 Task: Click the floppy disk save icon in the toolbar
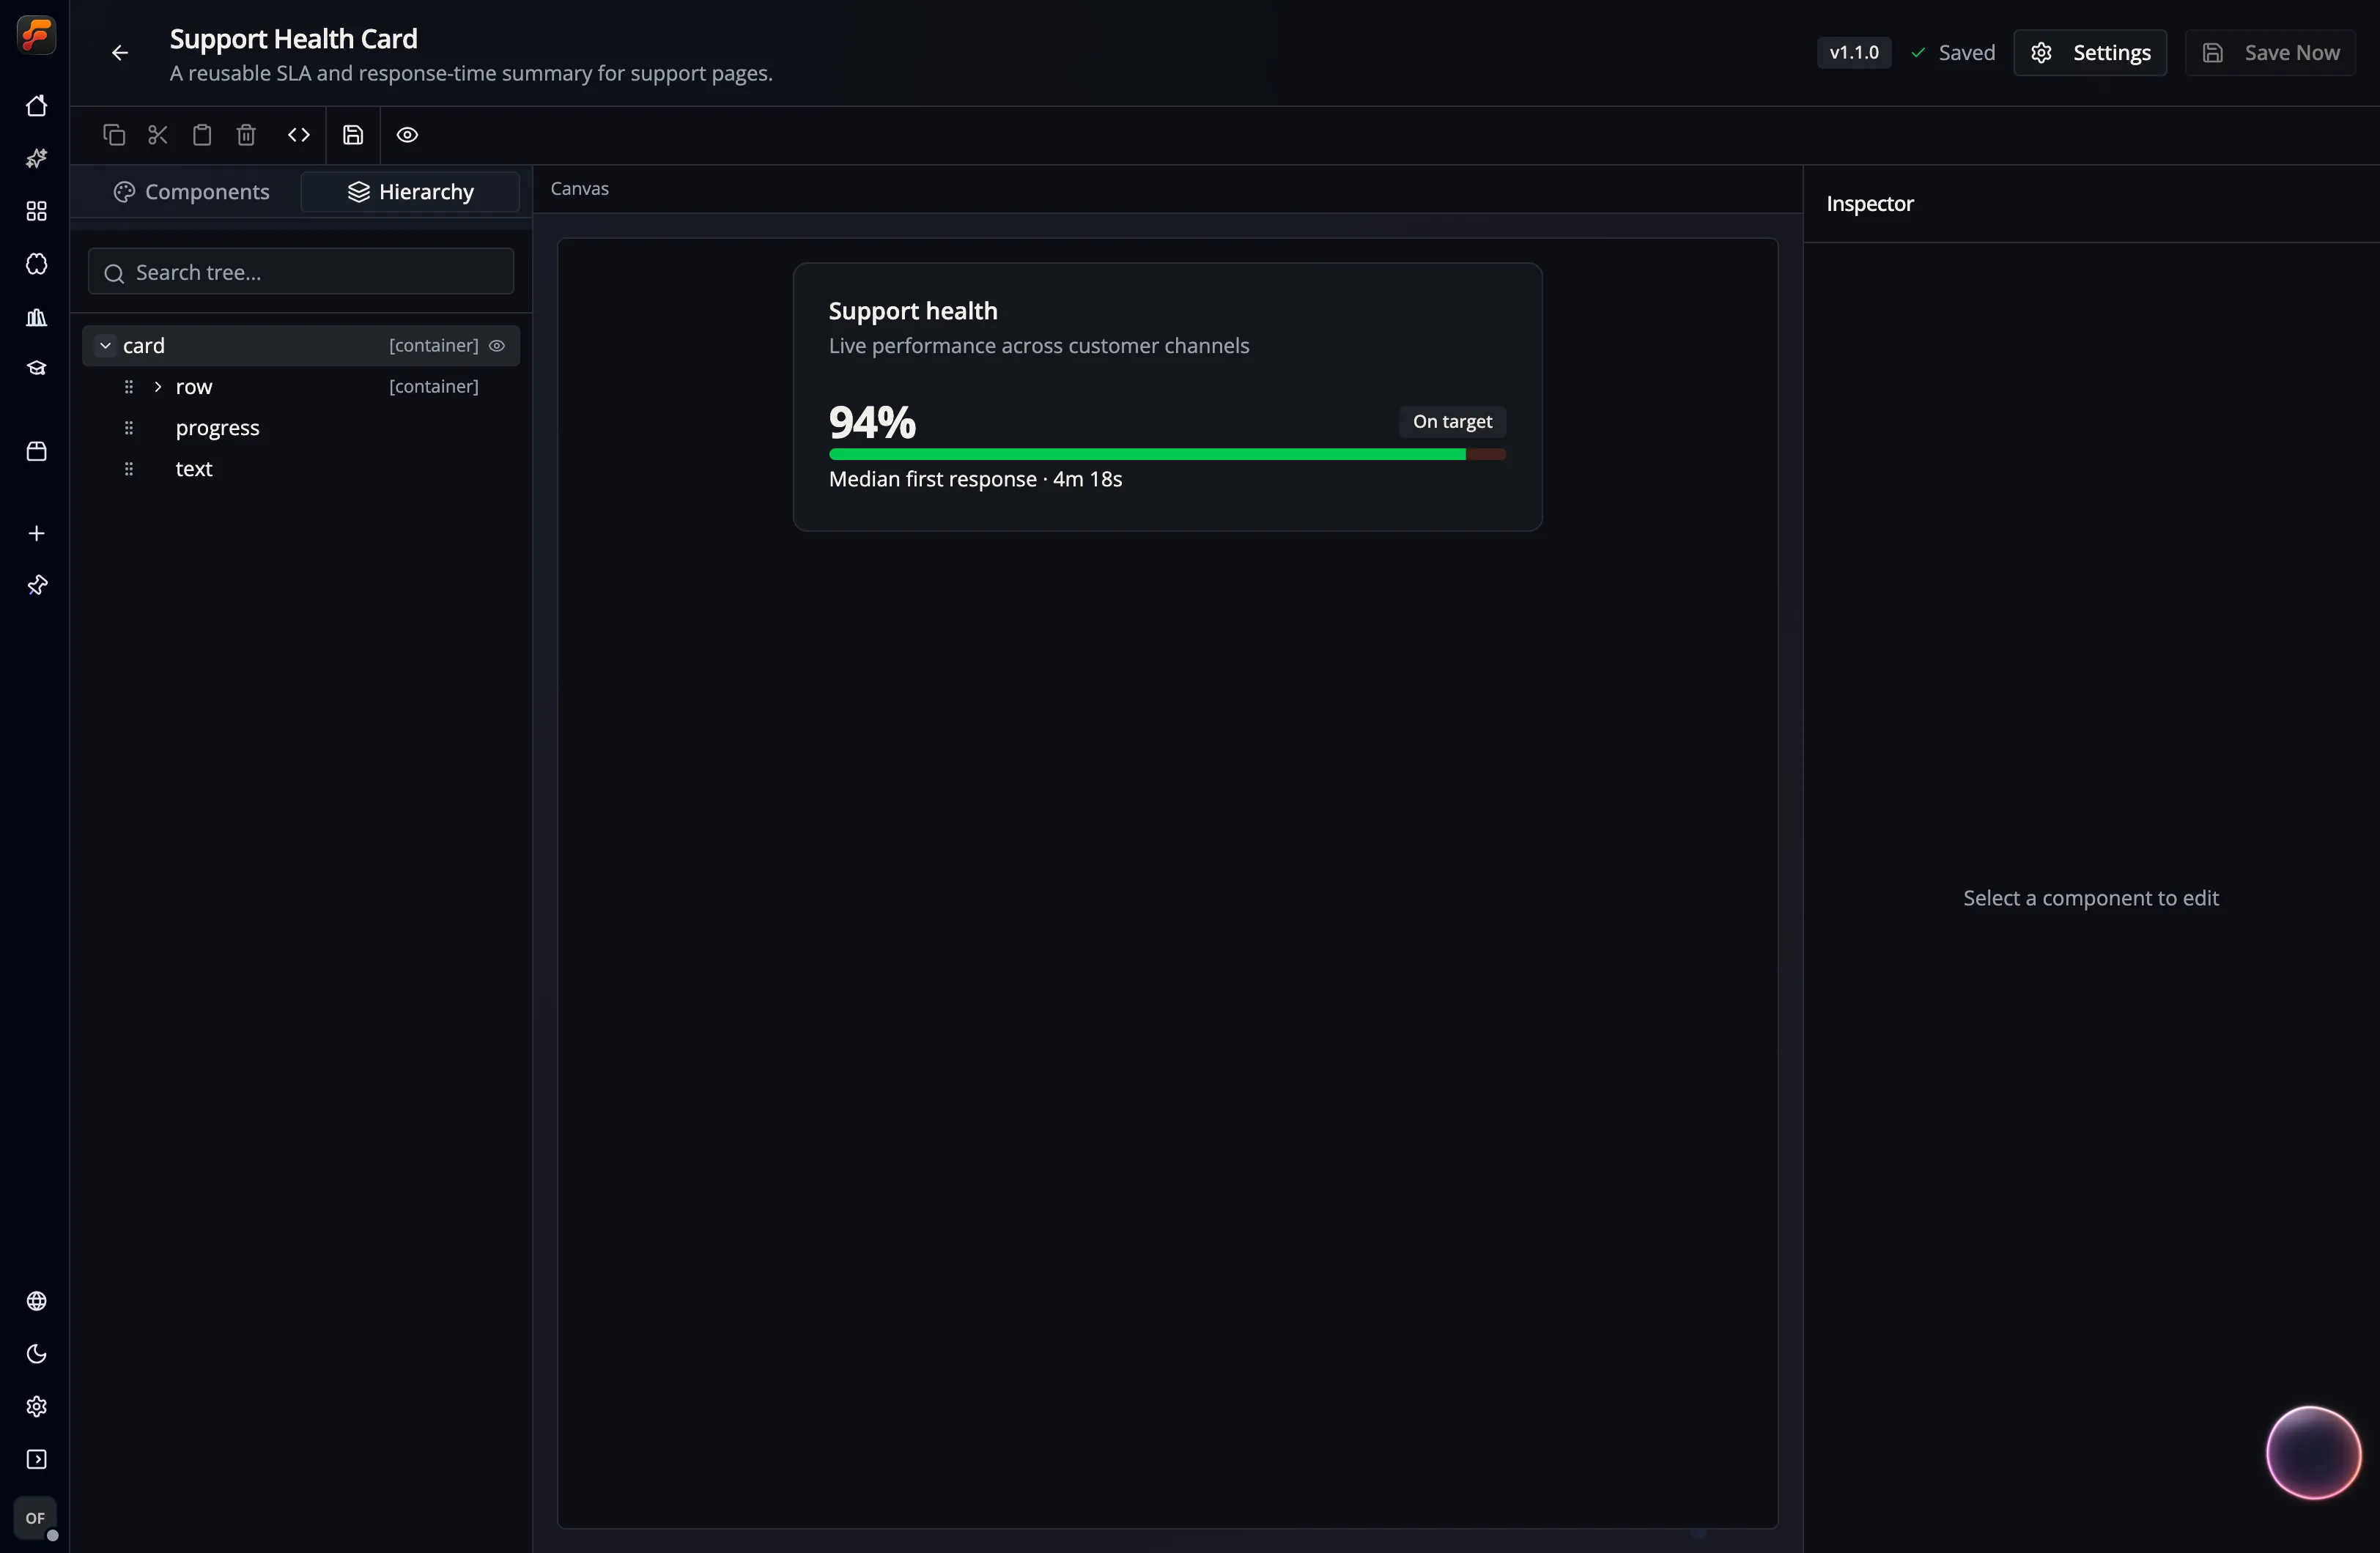(x=353, y=135)
